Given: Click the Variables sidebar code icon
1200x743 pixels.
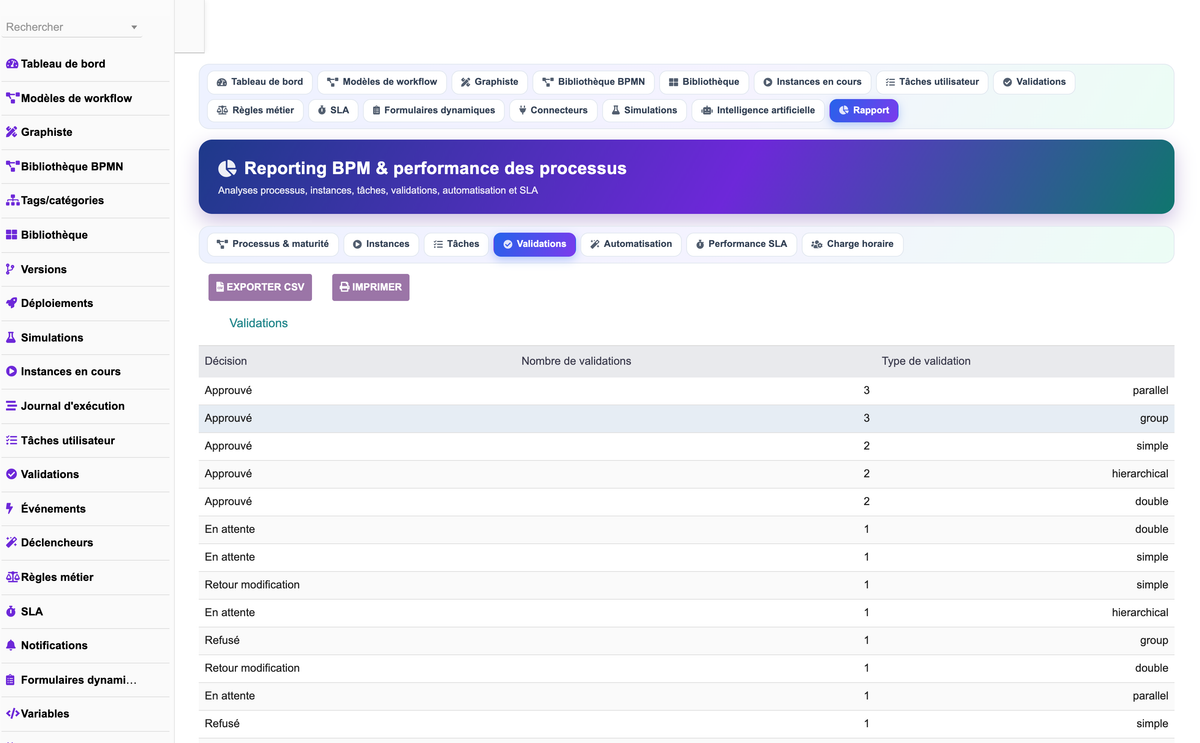Looking at the screenshot, I should (13, 714).
